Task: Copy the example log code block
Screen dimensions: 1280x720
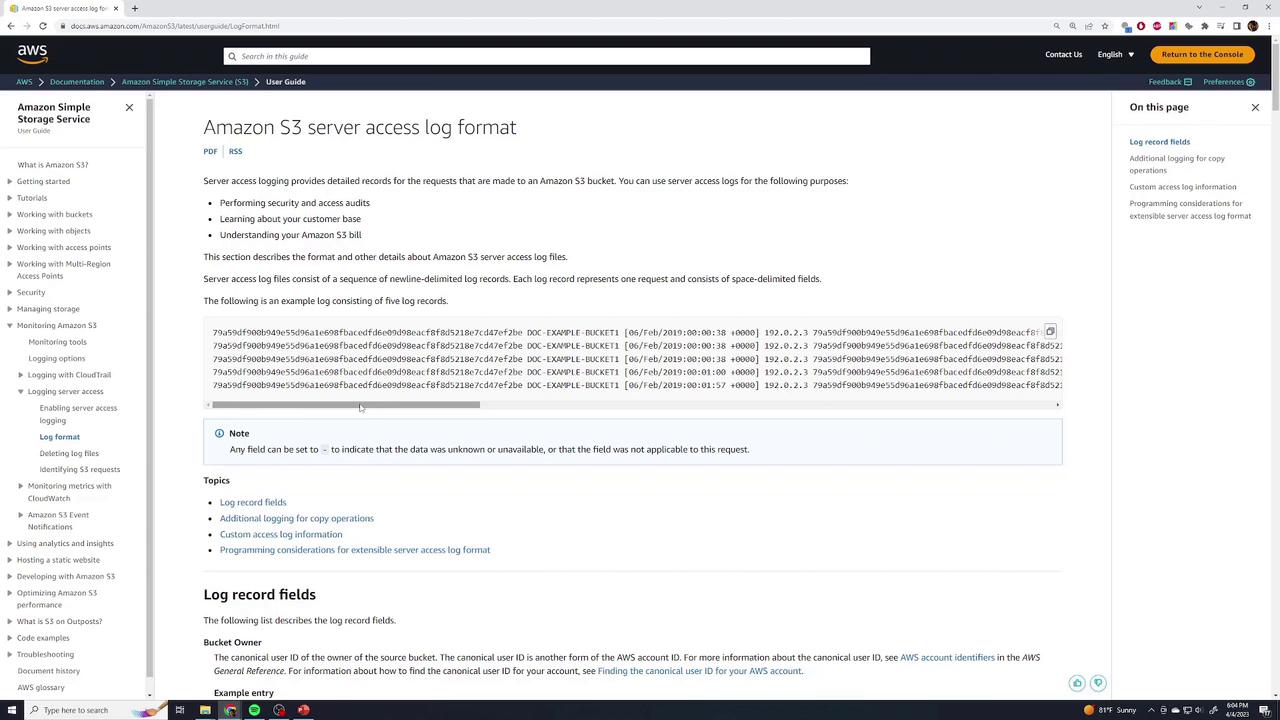Action: click(1050, 331)
